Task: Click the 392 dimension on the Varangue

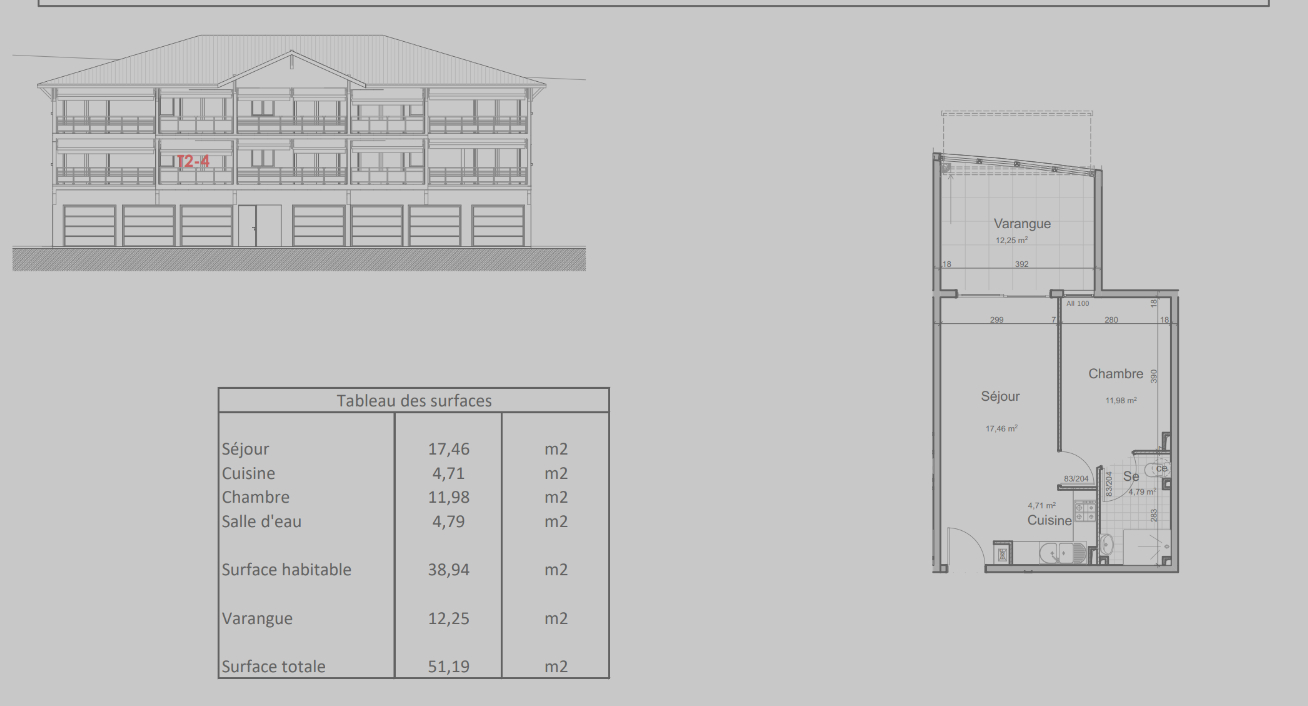Action: tap(1021, 265)
